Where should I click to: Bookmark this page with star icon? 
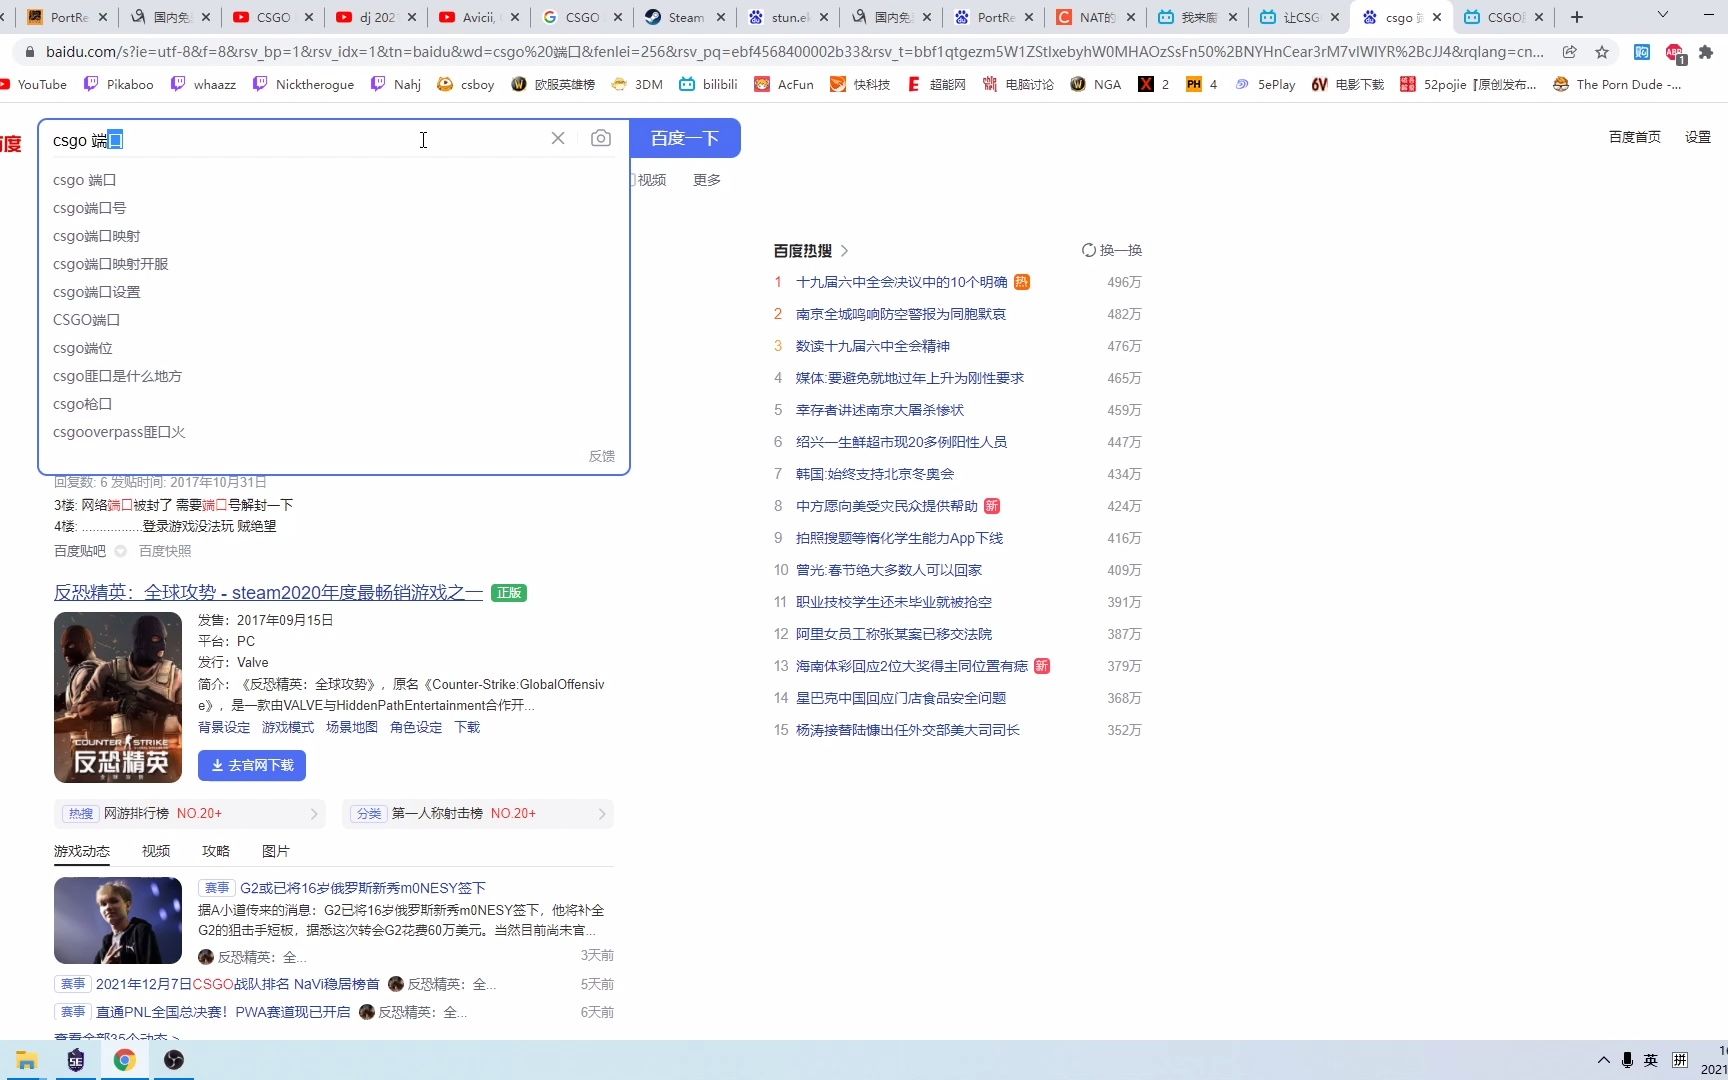pos(1602,52)
